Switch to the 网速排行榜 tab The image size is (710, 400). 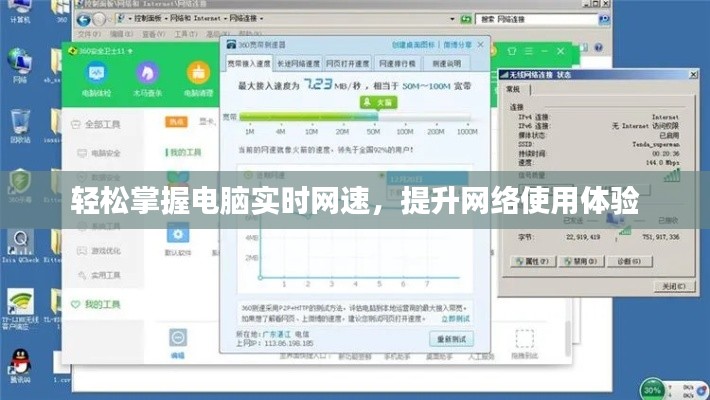[x=398, y=64]
